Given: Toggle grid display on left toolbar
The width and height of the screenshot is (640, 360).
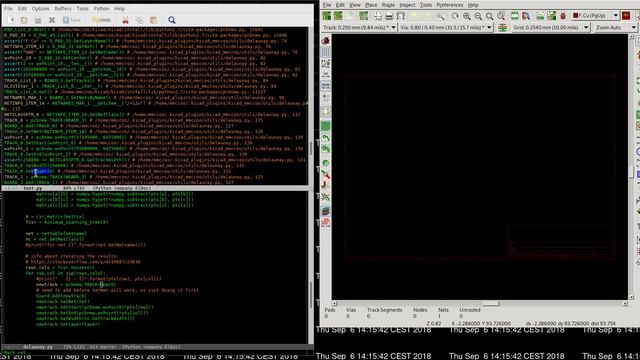Looking at the screenshot, I should 325,52.
